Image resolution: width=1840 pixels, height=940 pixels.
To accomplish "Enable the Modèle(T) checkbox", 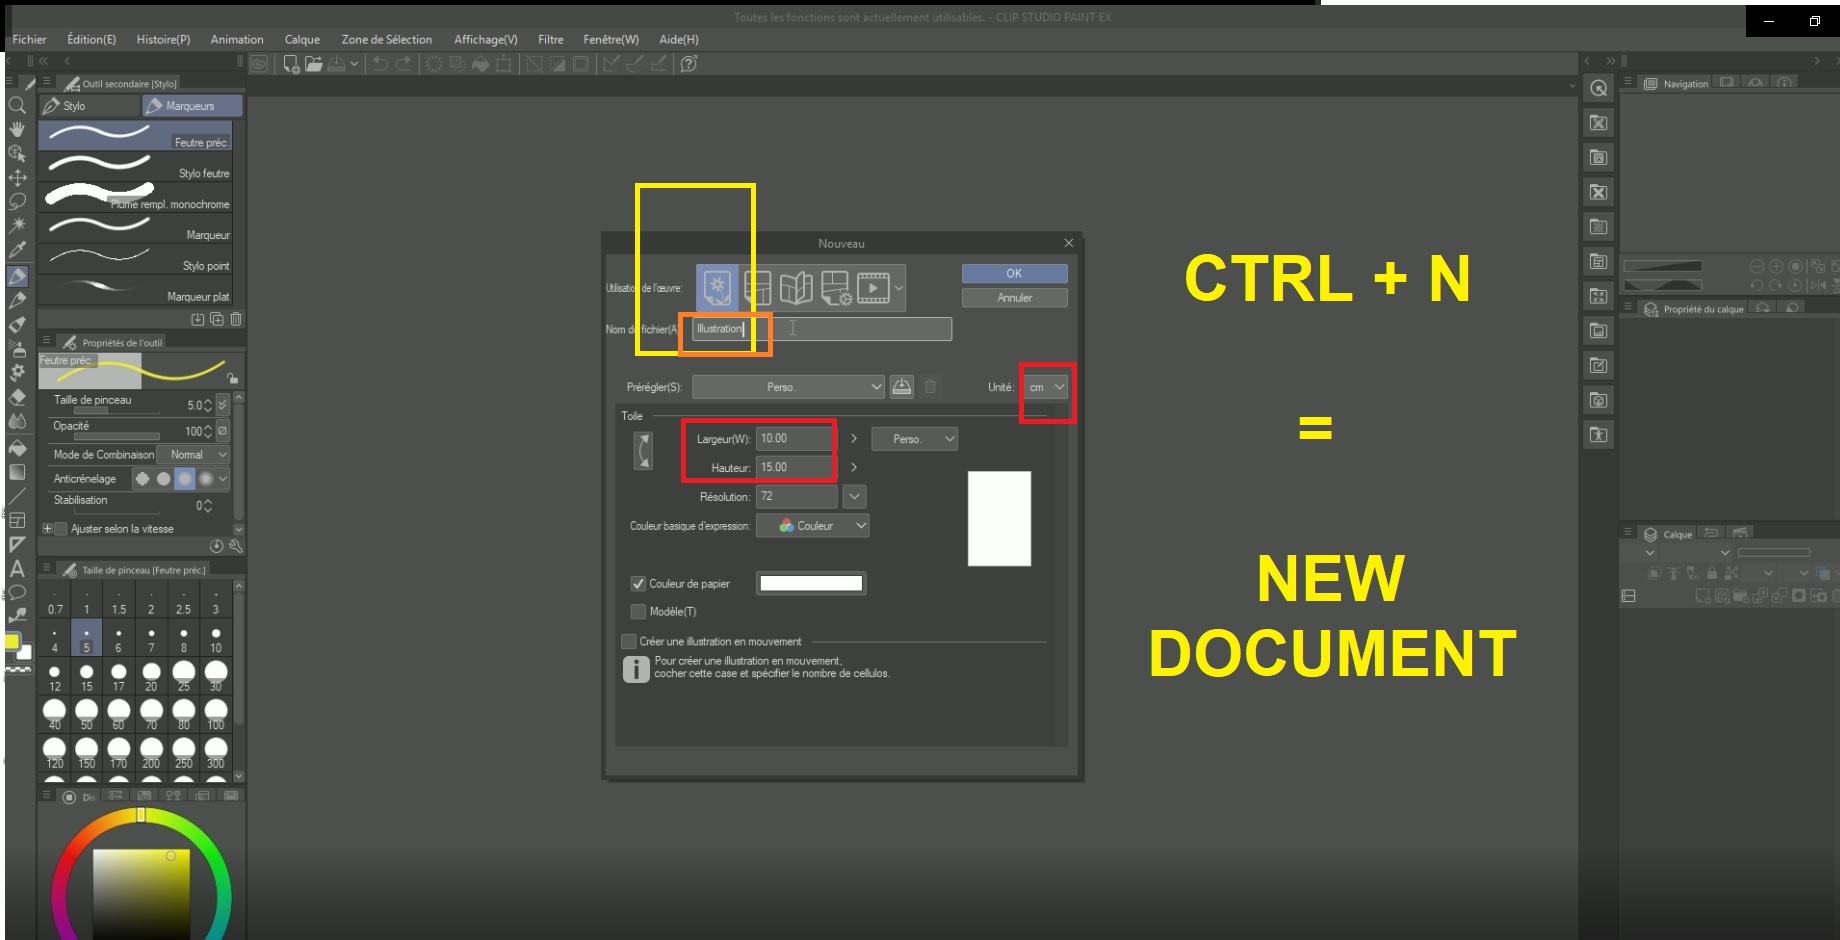I will click(x=638, y=611).
